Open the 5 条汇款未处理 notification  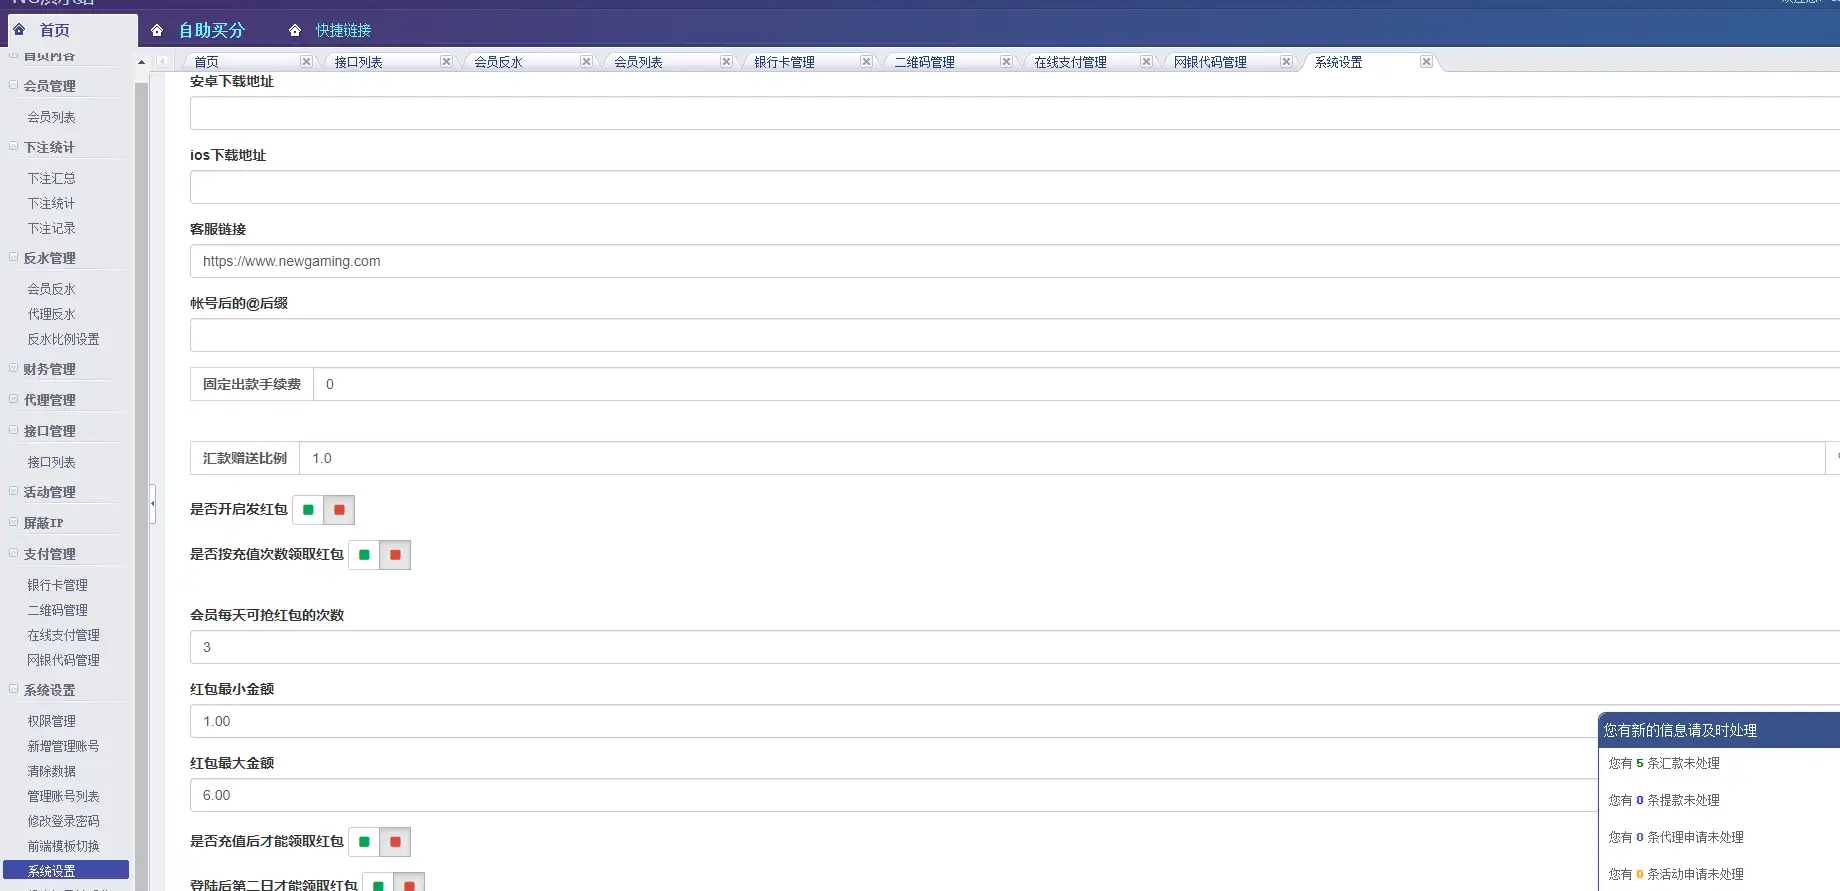click(x=1664, y=763)
